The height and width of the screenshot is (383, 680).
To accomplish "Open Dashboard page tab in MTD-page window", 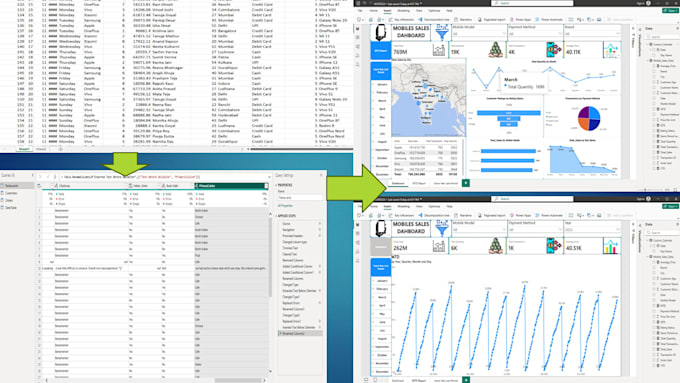I will (x=398, y=380).
